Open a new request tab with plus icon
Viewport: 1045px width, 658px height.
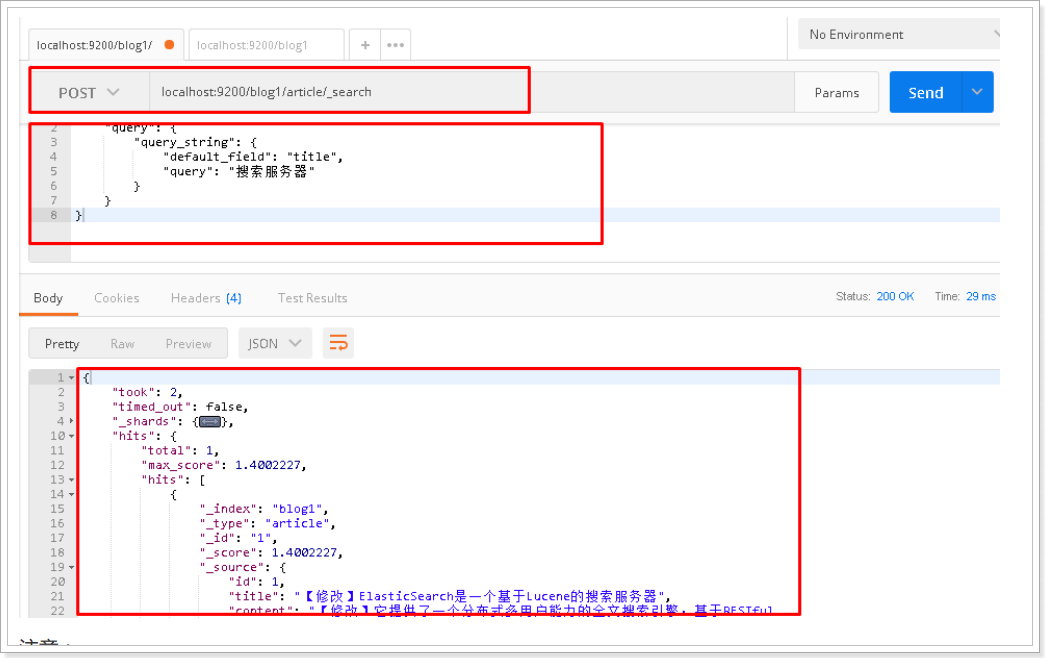pyautogui.click(x=365, y=45)
